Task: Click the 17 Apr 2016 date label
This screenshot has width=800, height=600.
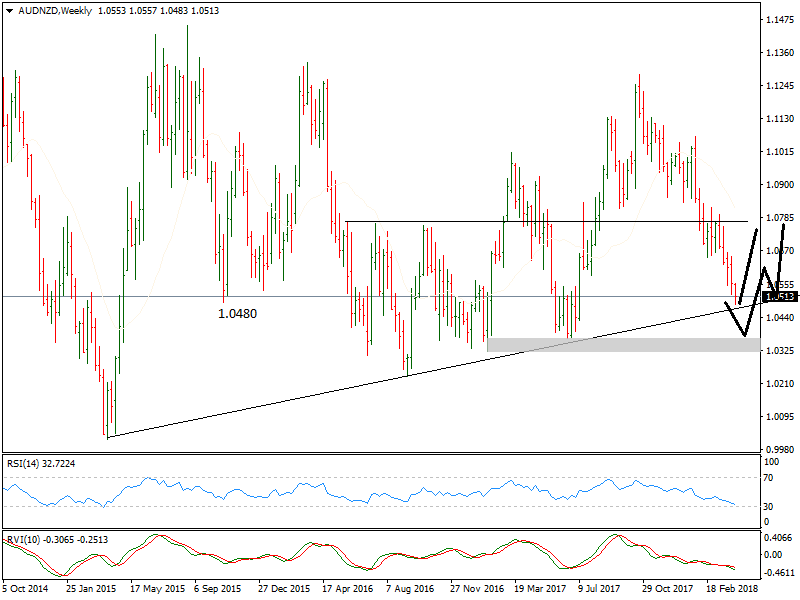Action: (348, 589)
